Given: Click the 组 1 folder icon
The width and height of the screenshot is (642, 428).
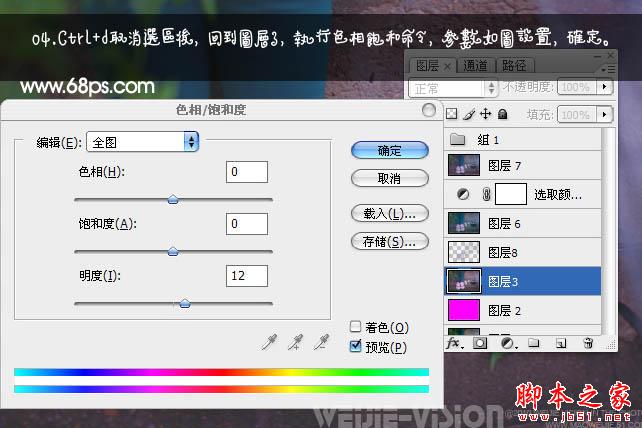Looking at the screenshot, I should 457,140.
